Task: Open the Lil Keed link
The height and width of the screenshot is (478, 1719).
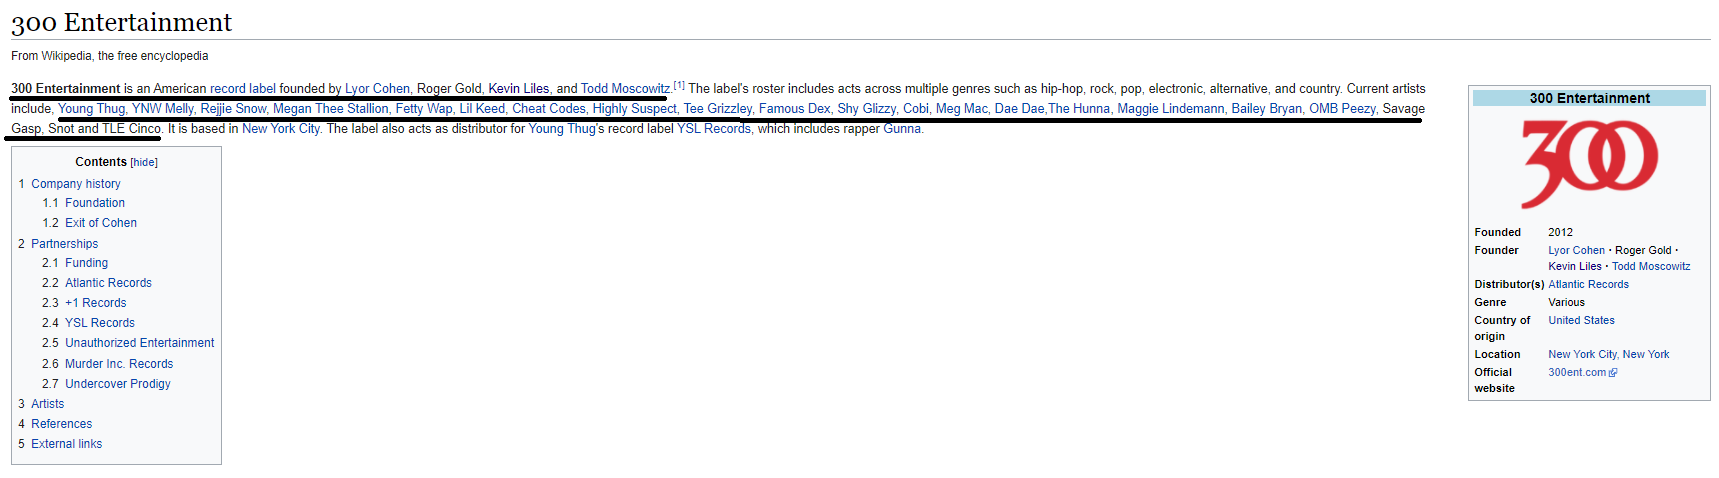Action: 482,109
